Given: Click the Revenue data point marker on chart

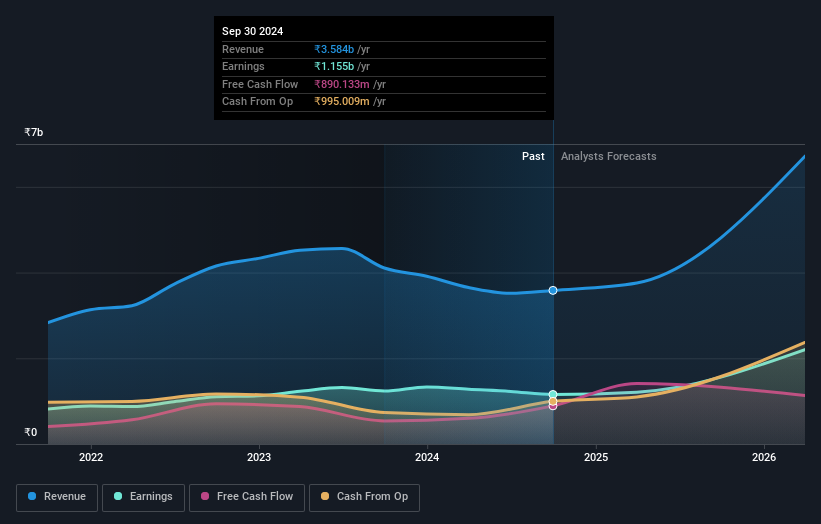Looking at the screenshot, I should (553, 291).
